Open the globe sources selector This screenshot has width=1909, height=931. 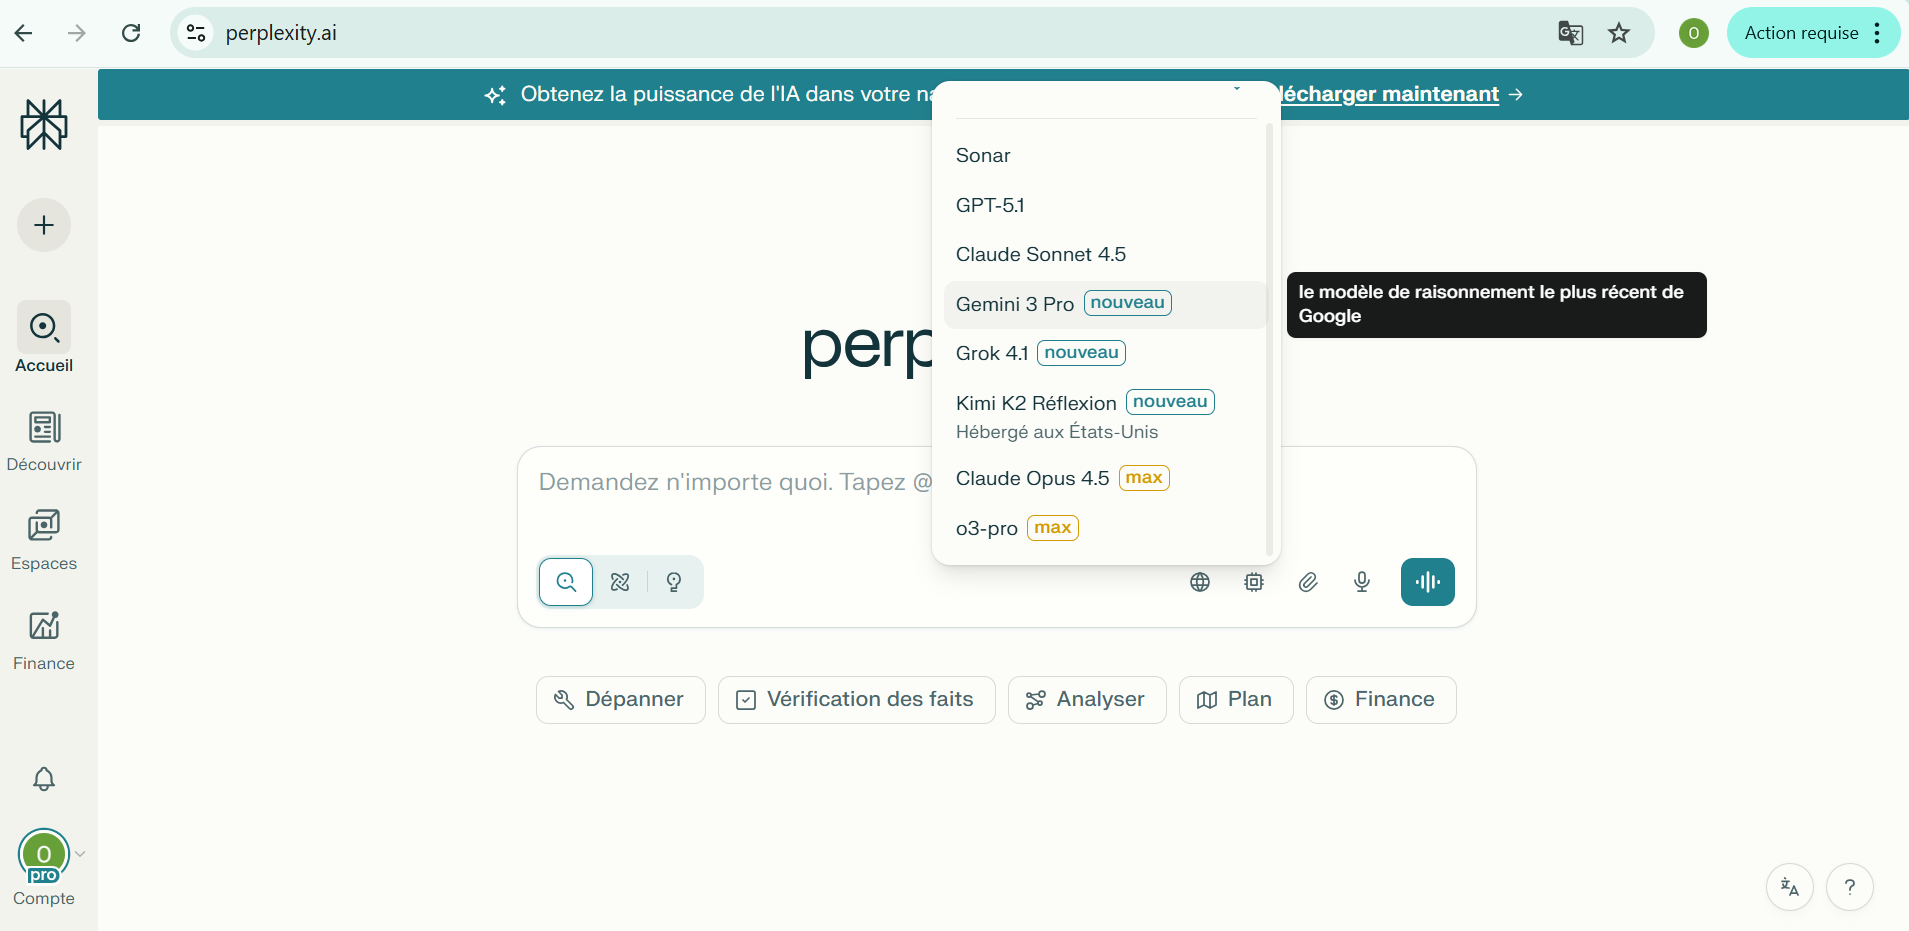1200,582
